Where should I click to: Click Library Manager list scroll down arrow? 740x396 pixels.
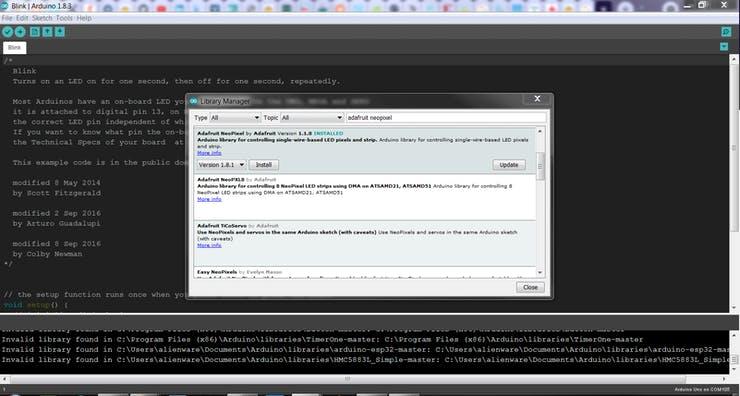click(540, 273)
